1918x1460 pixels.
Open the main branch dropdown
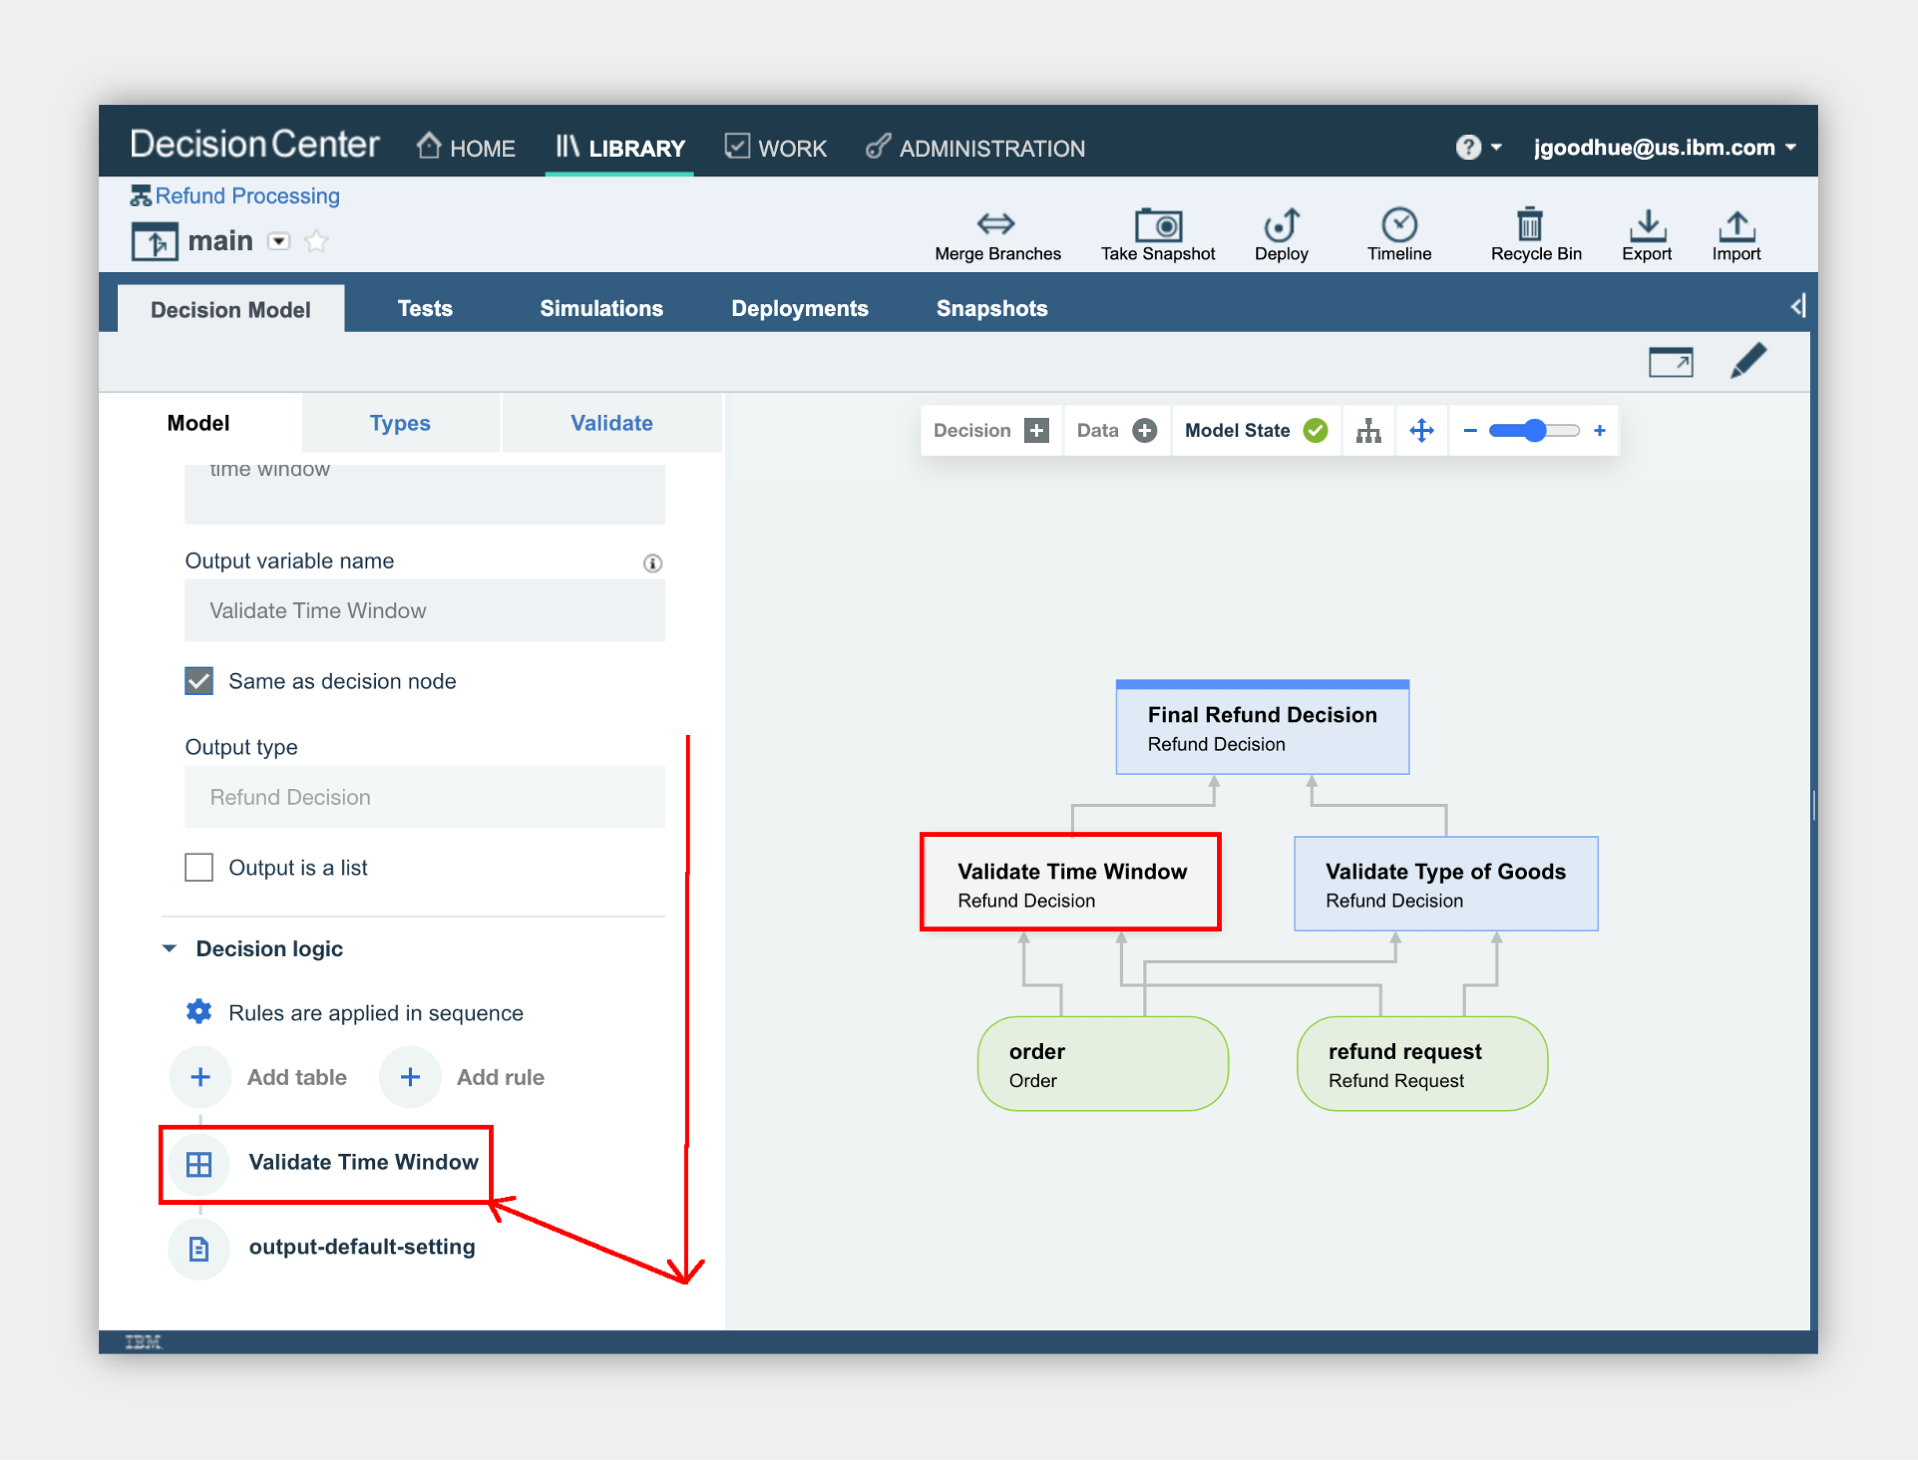point(279,241)
